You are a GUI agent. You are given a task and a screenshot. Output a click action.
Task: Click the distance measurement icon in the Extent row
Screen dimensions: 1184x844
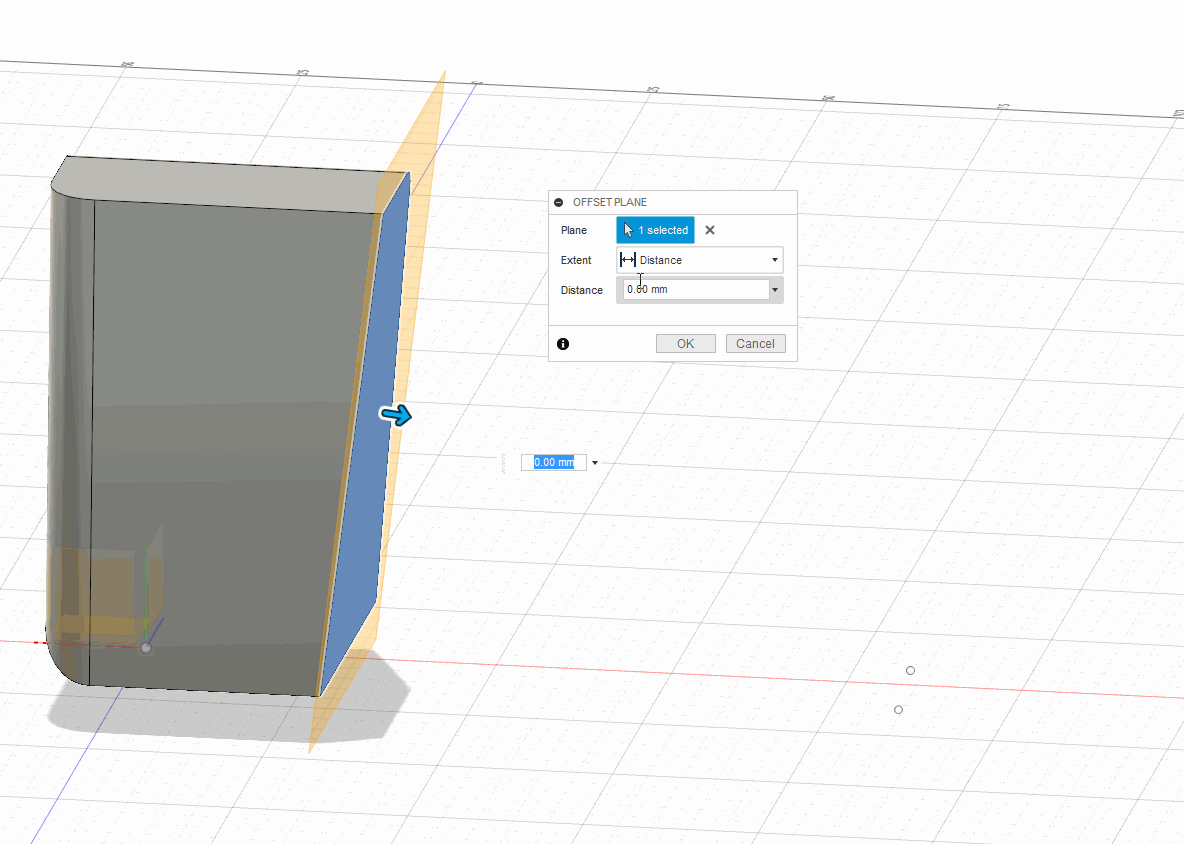pyautogui.click(x=629, y=259)
